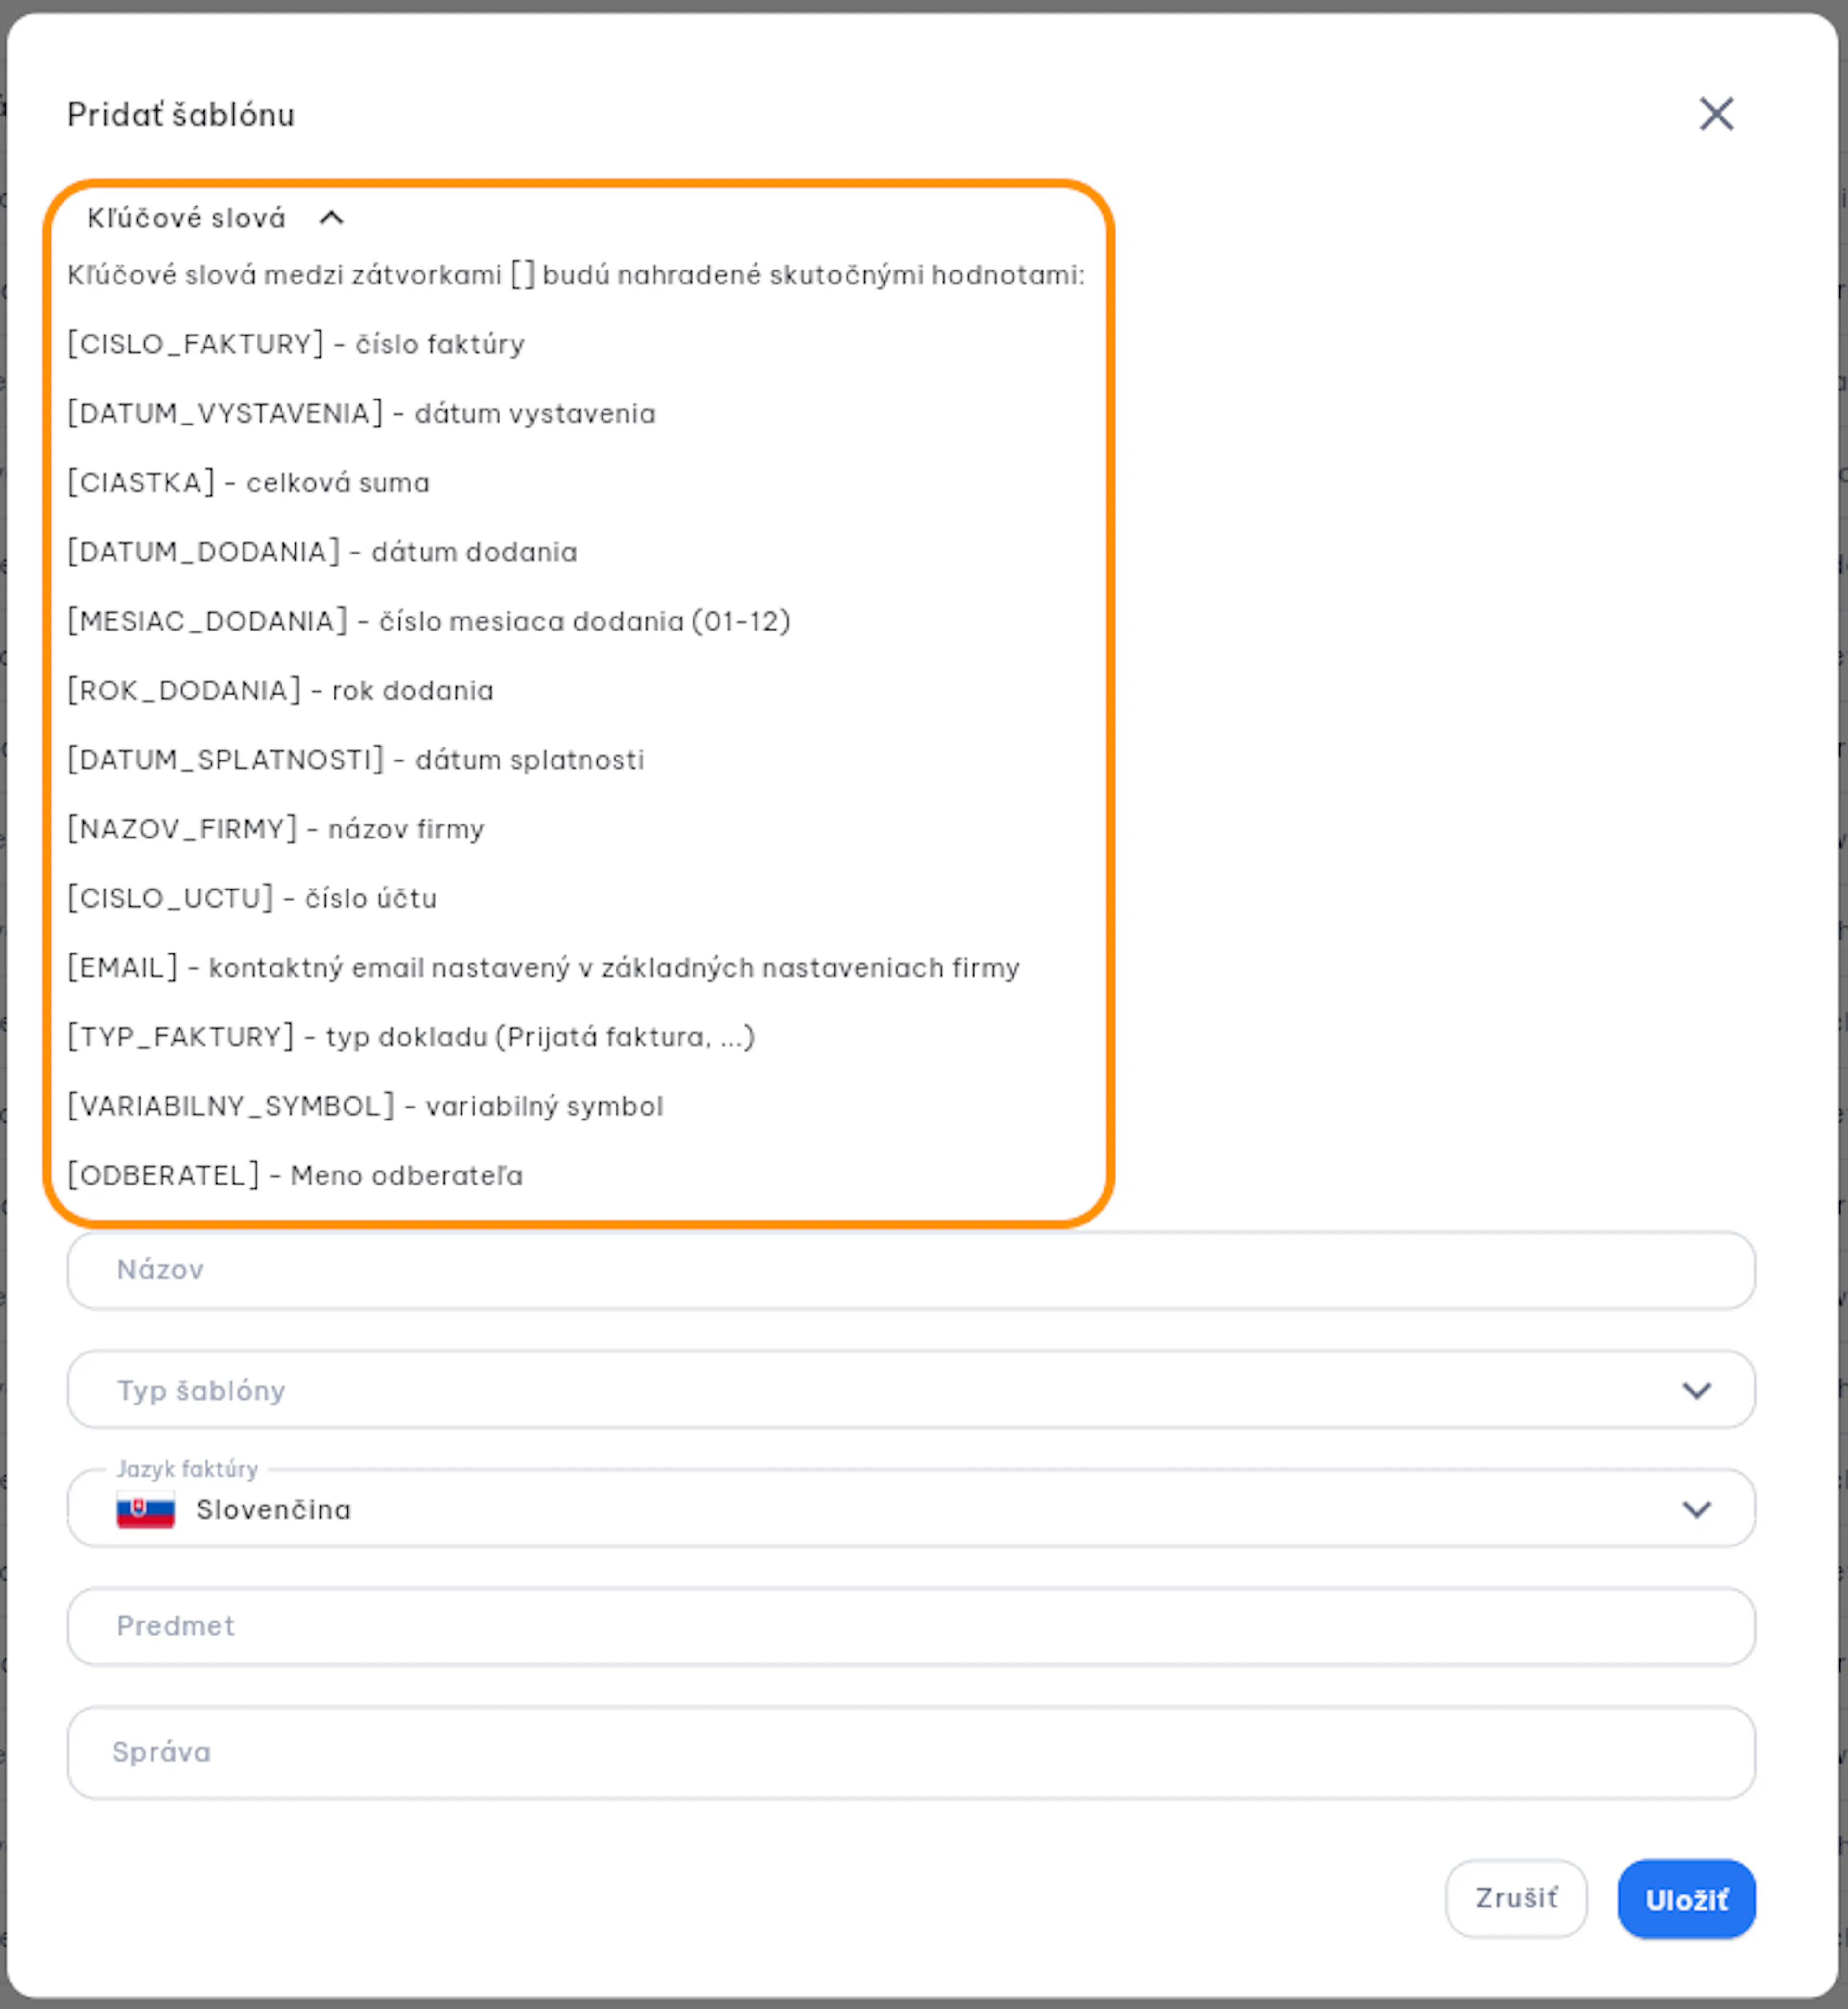1848x2009 pixels.
Task: Click the Názov input field
Action: [910, 1269]
